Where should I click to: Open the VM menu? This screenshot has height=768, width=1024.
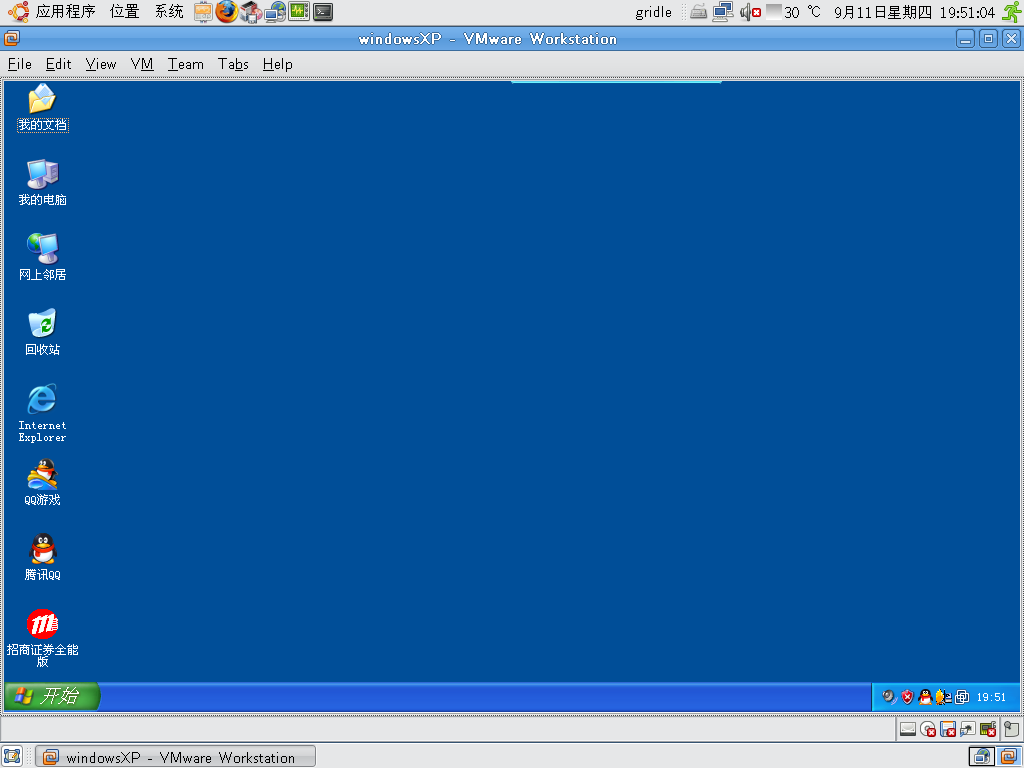pyautogui.click(x=142, y=64)
